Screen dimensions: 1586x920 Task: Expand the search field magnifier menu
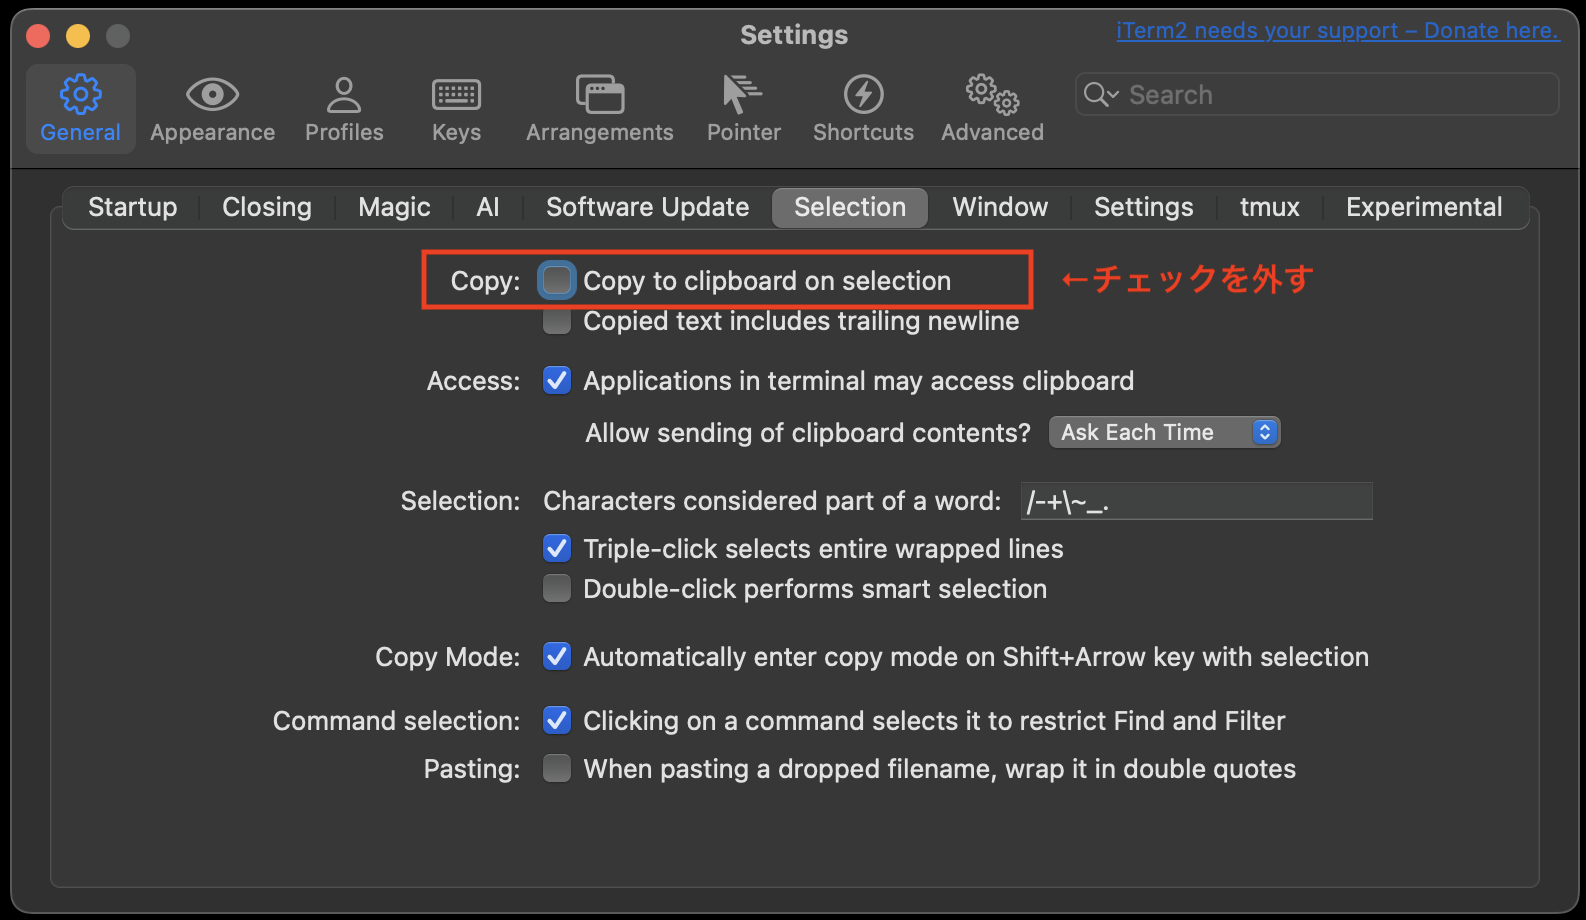(1101, 95)
